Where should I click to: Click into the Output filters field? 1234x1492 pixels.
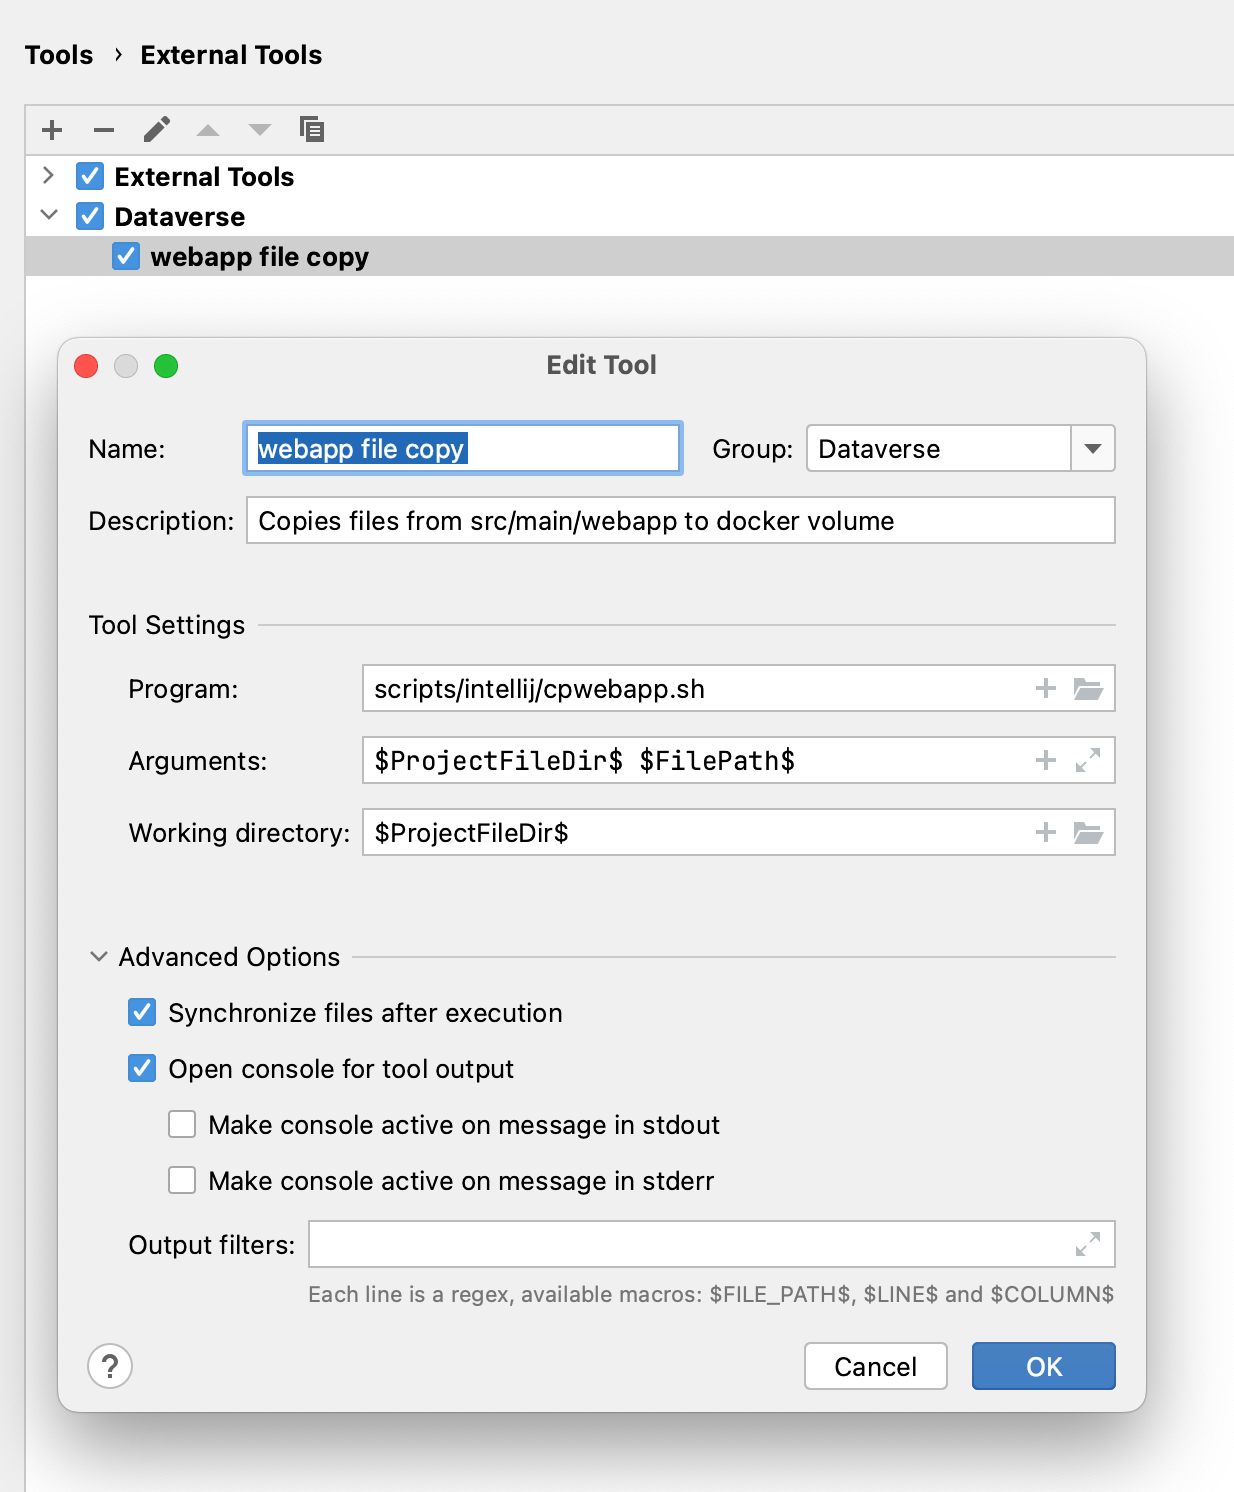[690, 1245]
